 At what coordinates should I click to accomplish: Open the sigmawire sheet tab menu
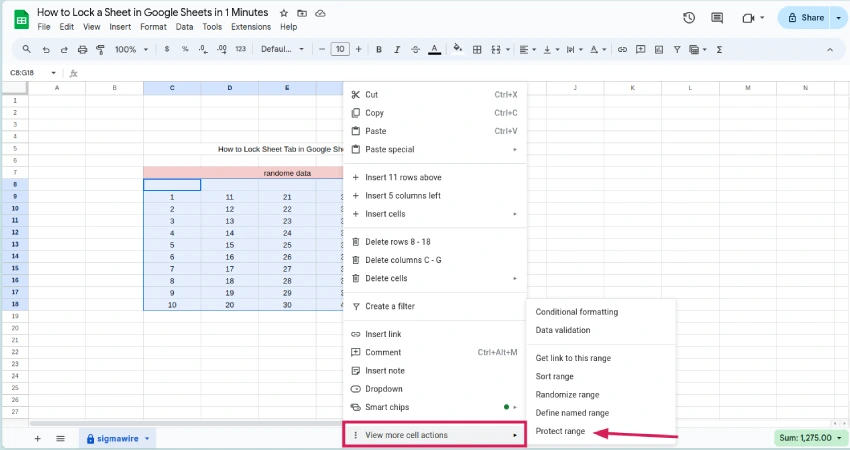click(147, 438)
